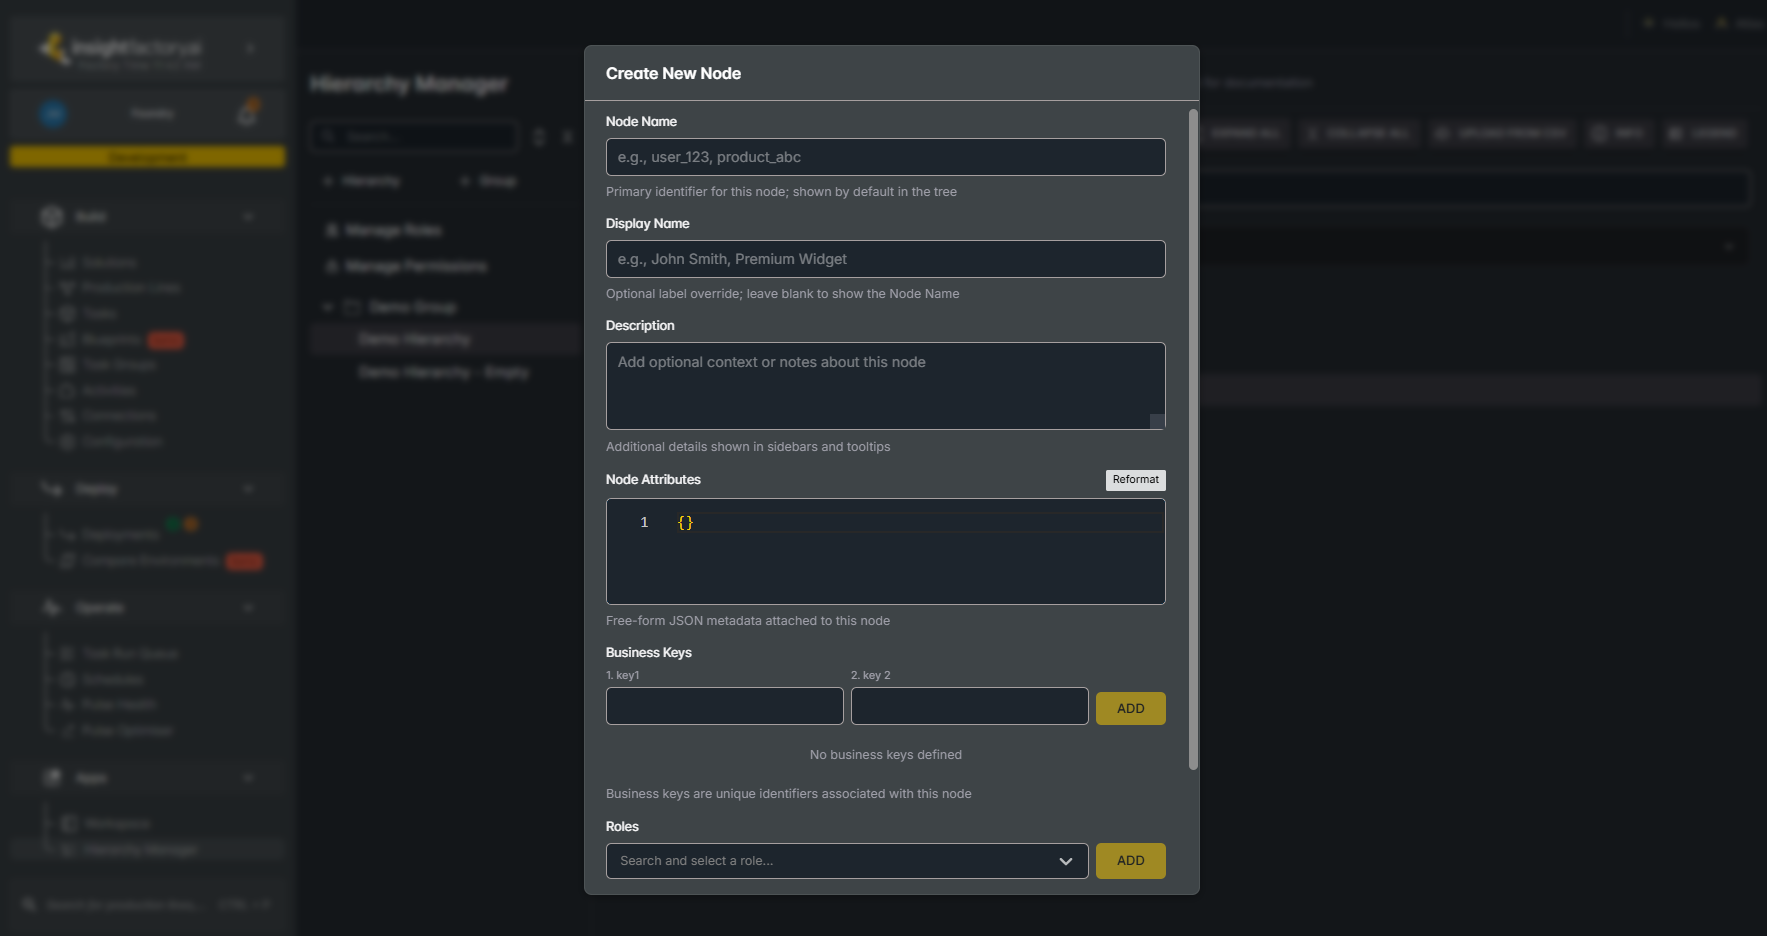Click the Upload from CSV toolbar button

click(x=1503, y=133)
